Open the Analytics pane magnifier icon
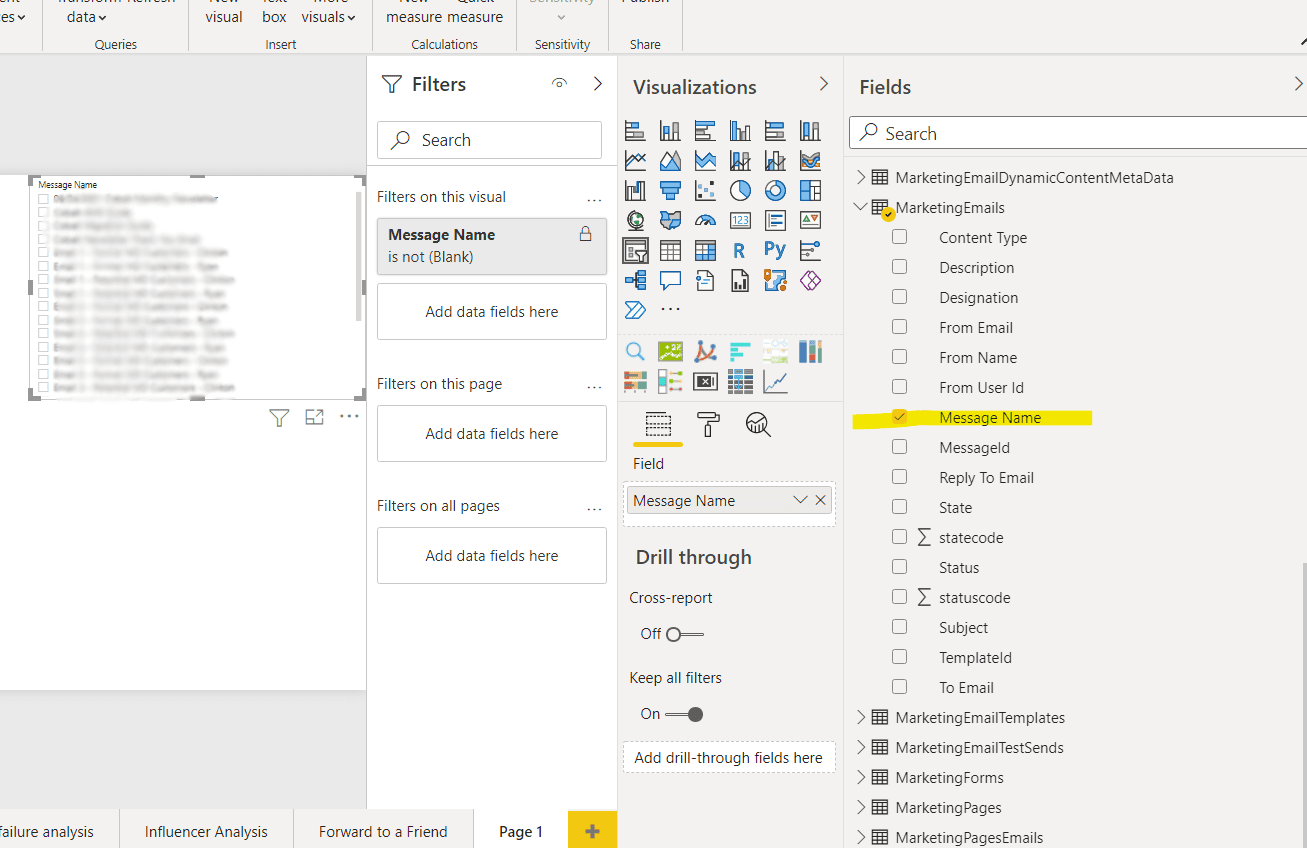This screenshot has height=848, width=1307. click(x=758, y=424)
